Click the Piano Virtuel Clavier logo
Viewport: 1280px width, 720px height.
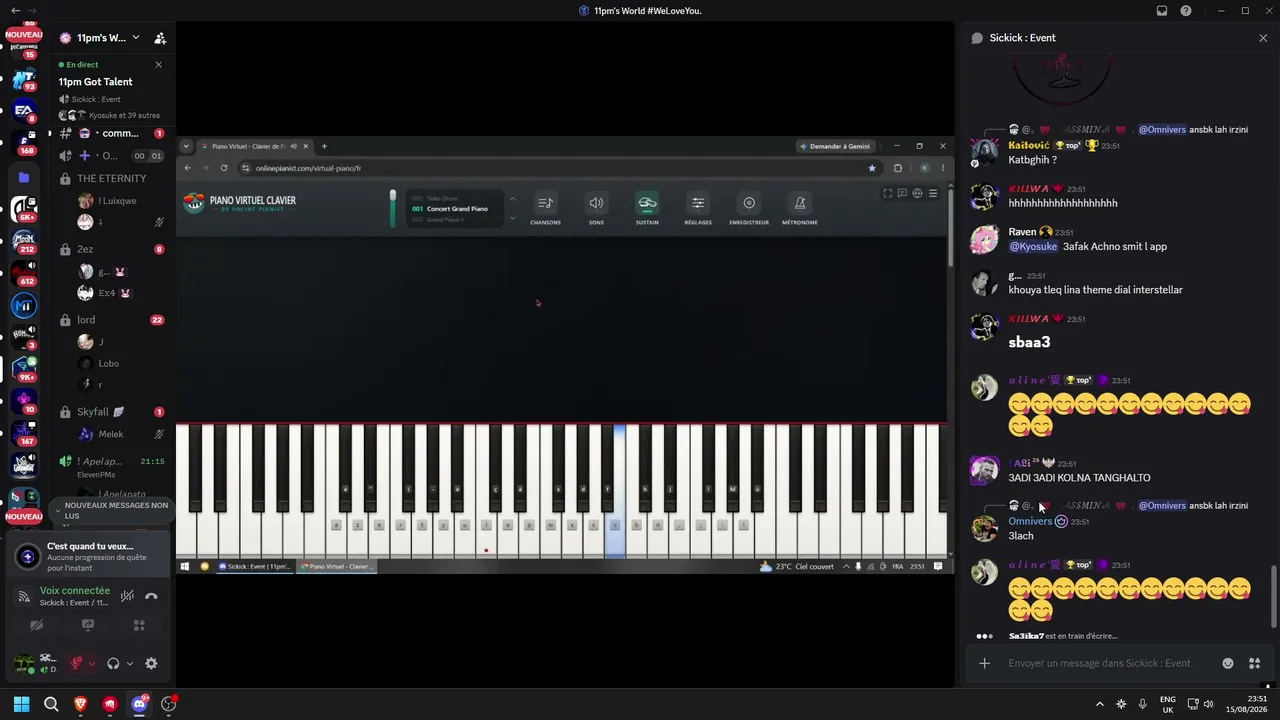239,203
